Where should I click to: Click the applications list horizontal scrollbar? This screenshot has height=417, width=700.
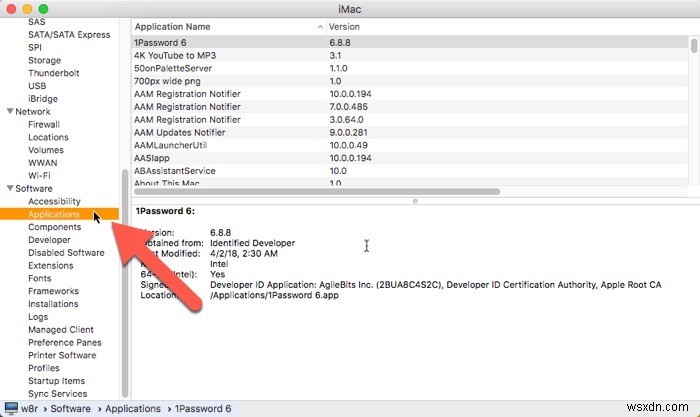point(317,192)
